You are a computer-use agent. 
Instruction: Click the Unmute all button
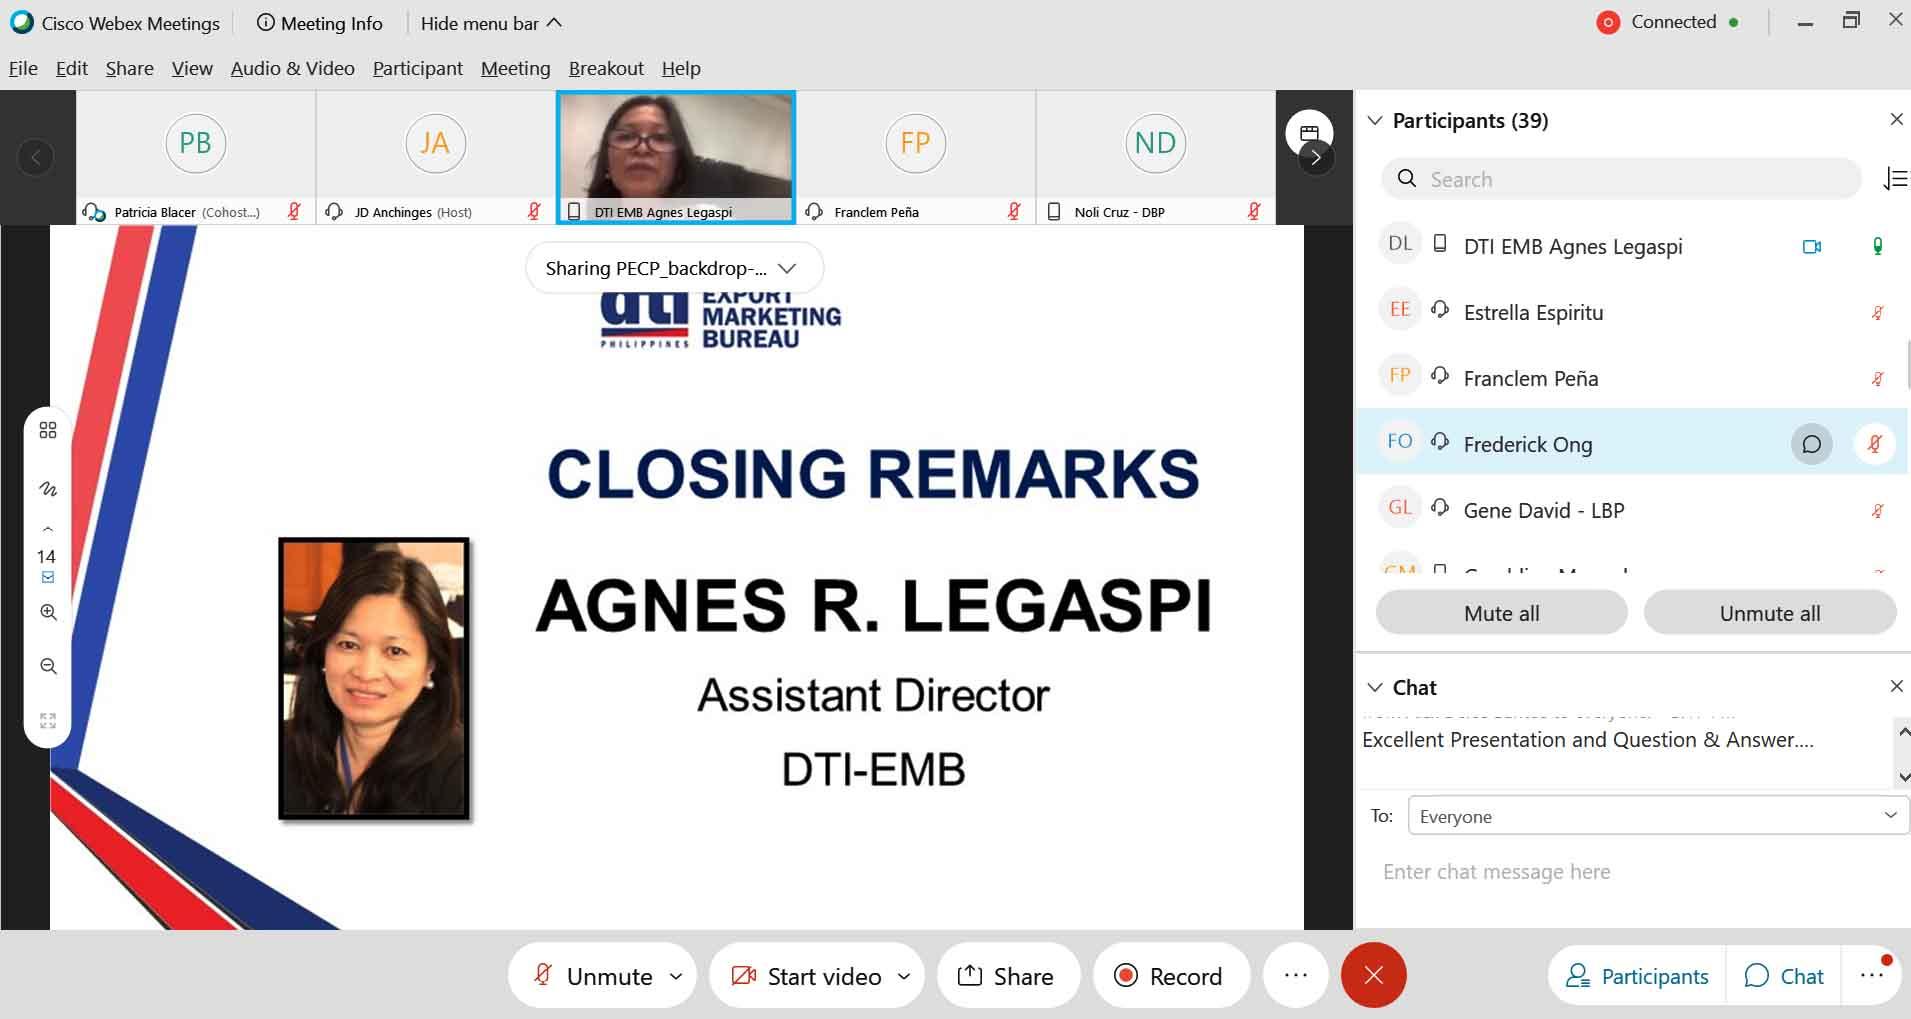[1769, 613]
